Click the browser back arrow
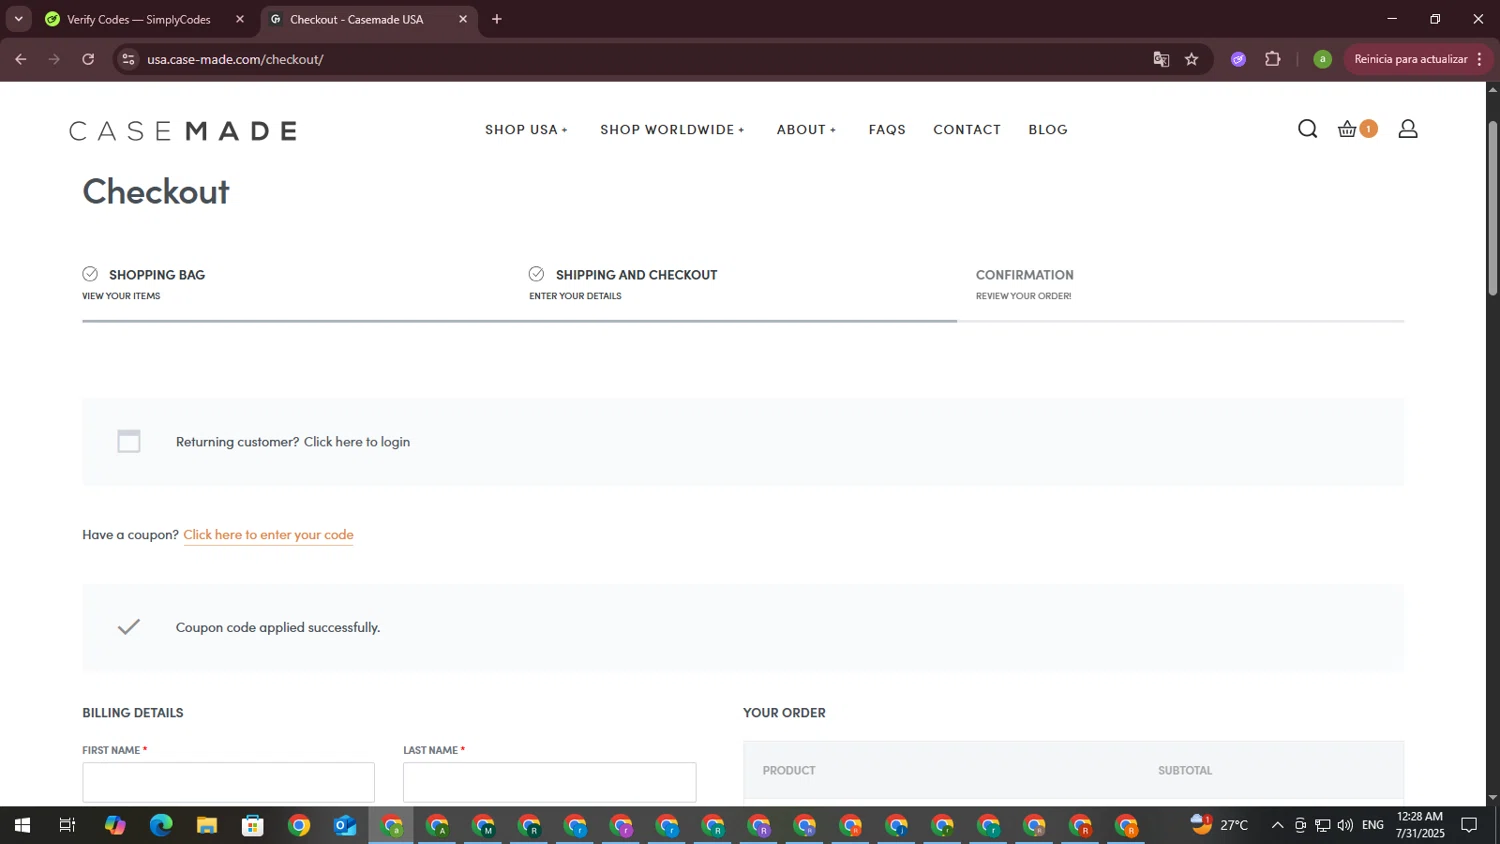The image size is (1500, 844). 21,59
